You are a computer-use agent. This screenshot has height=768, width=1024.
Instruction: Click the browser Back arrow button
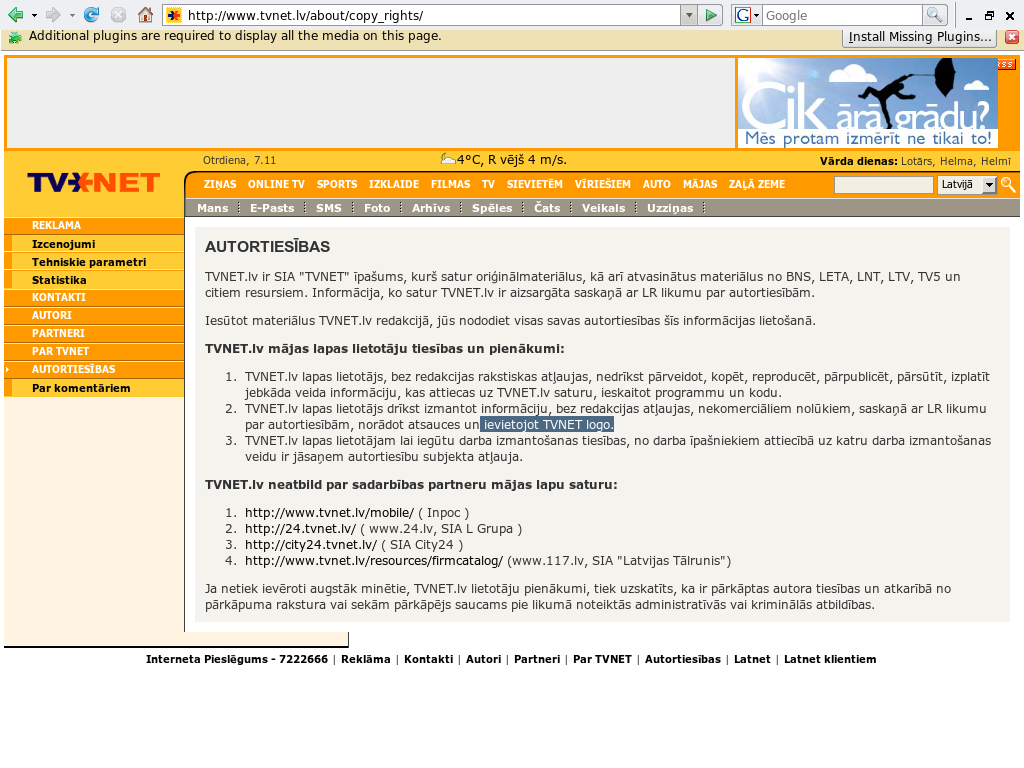coord(16,15)
